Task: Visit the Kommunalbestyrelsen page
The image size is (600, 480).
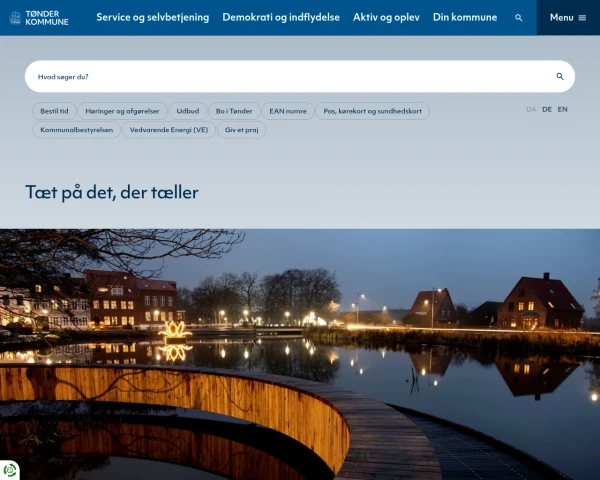Action: (77, 130)
